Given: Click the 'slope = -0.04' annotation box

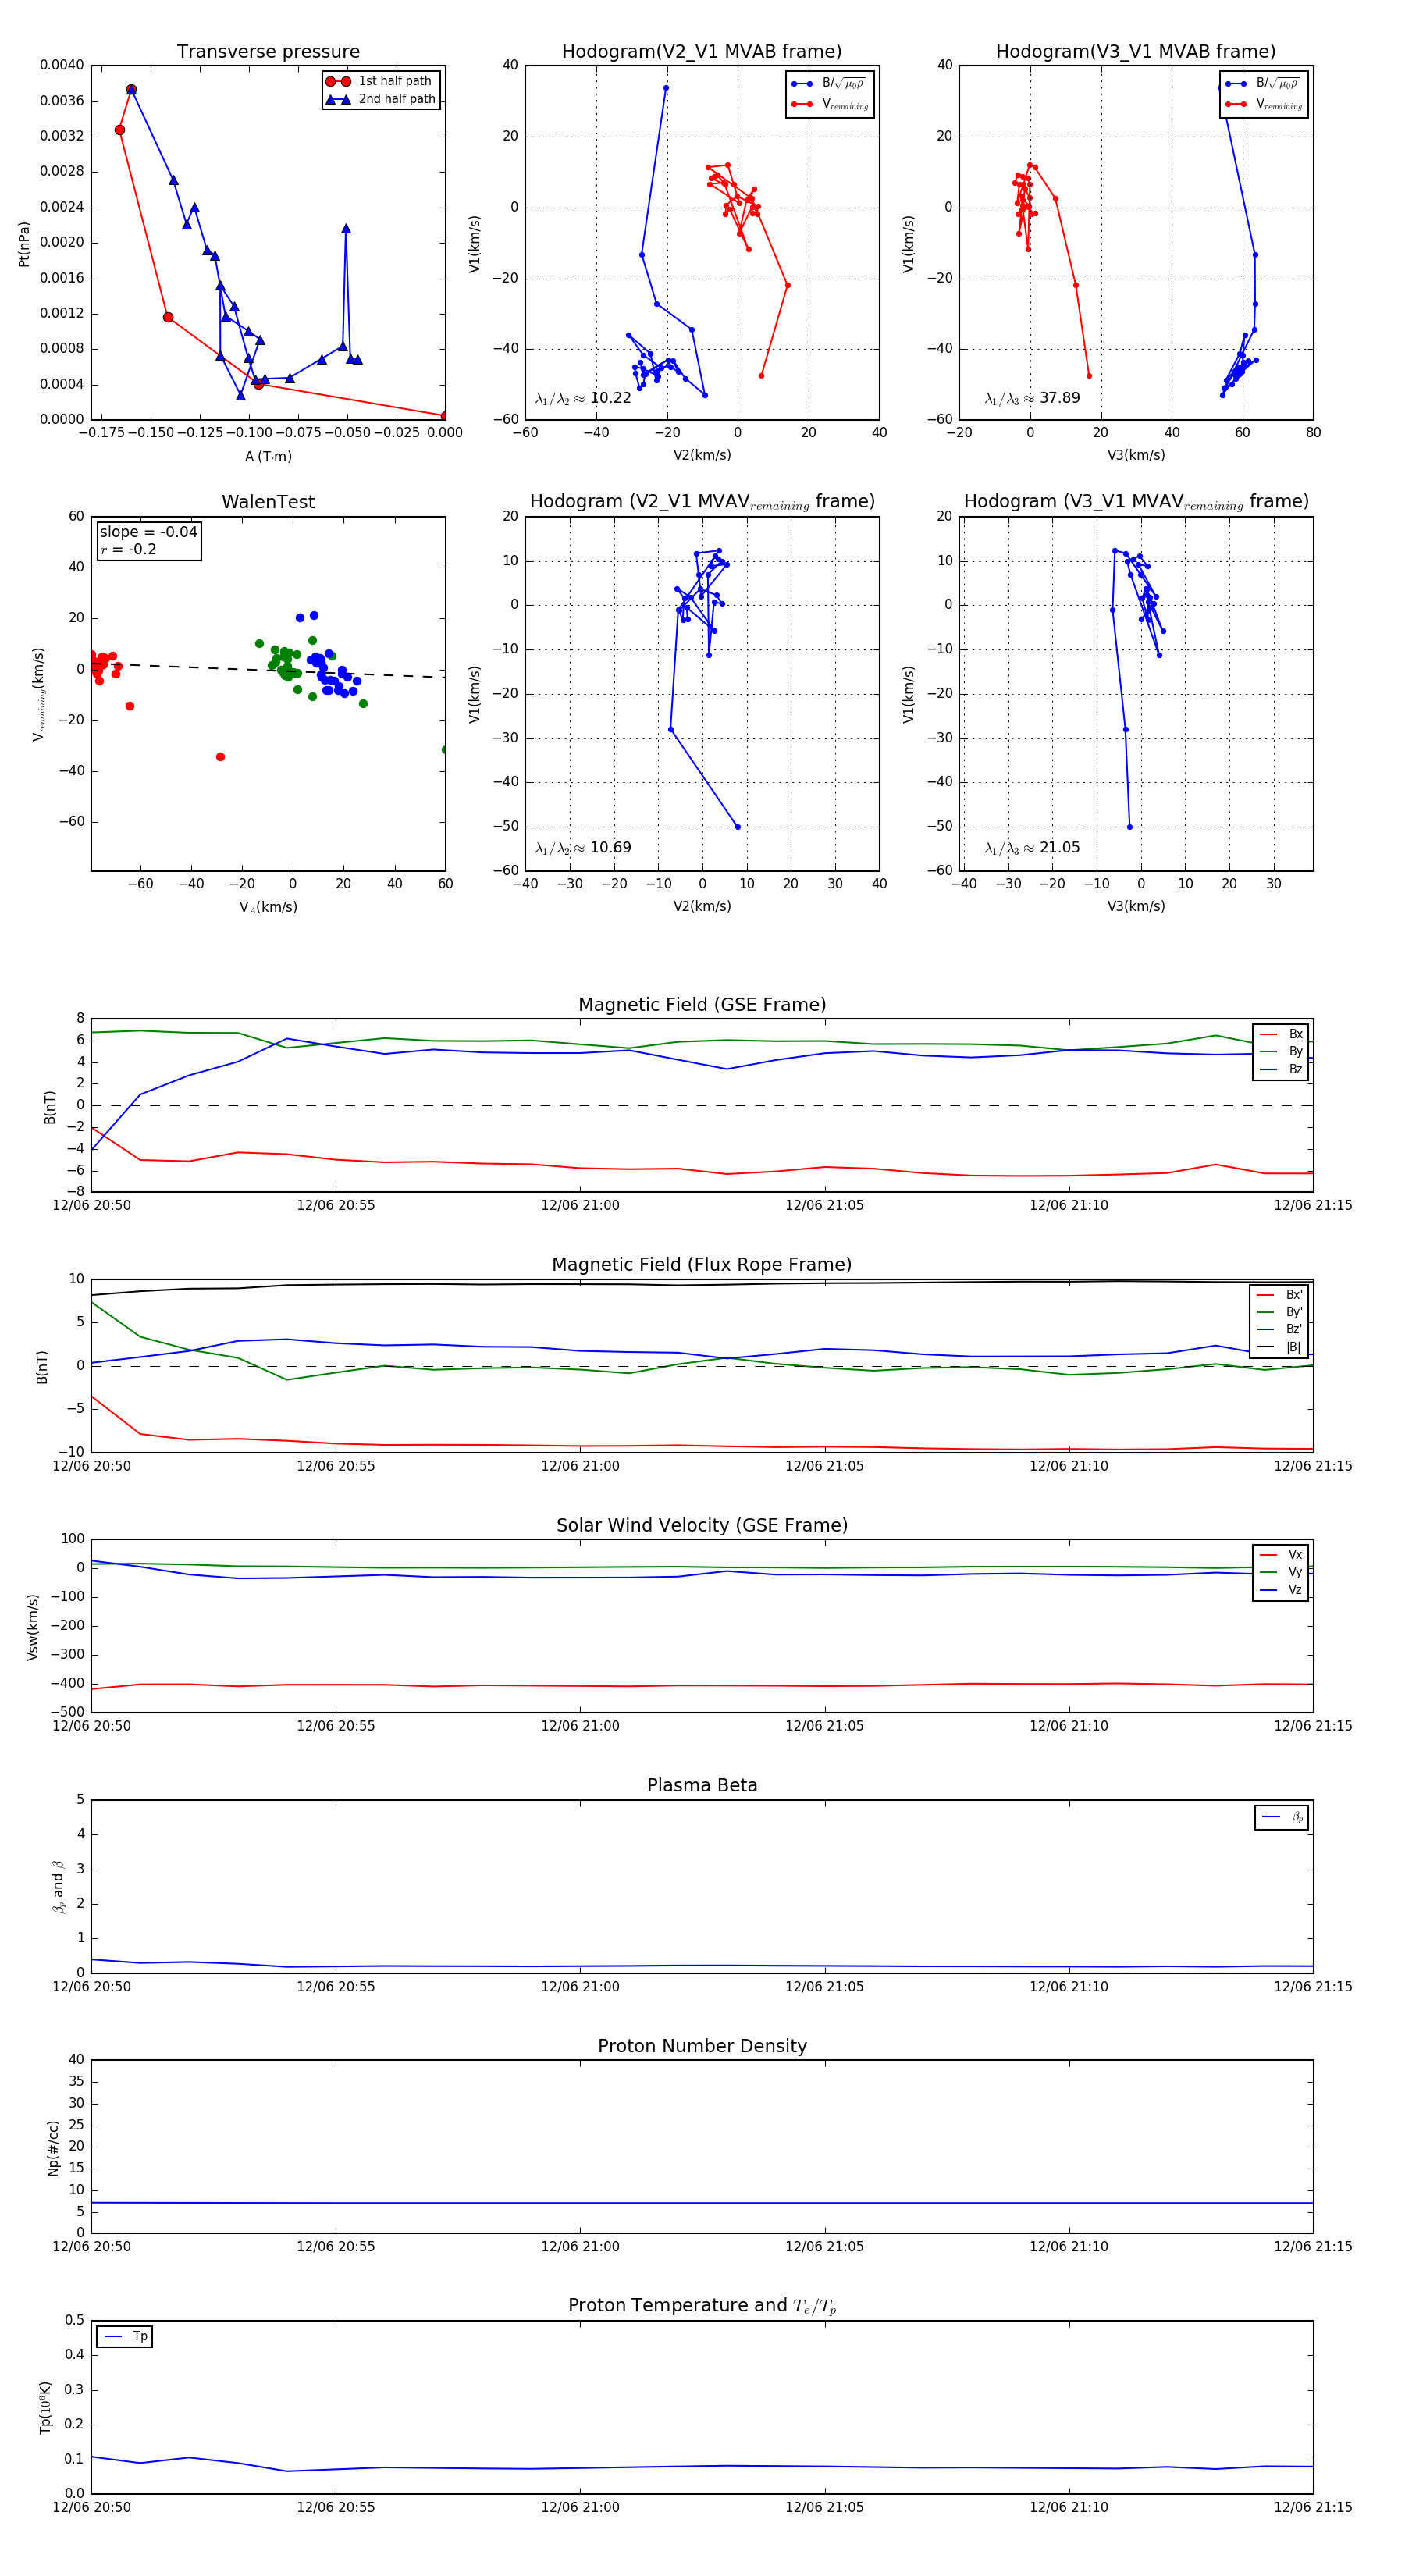Looking at the screenshot, I should click(x=148, y=541).
